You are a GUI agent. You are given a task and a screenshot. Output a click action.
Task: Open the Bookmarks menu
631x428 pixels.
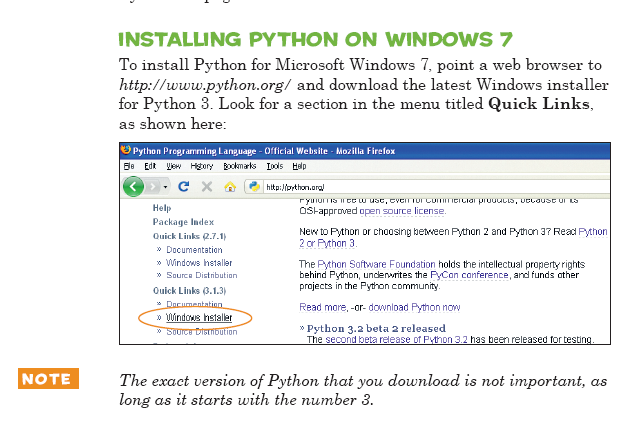[240, 166]
